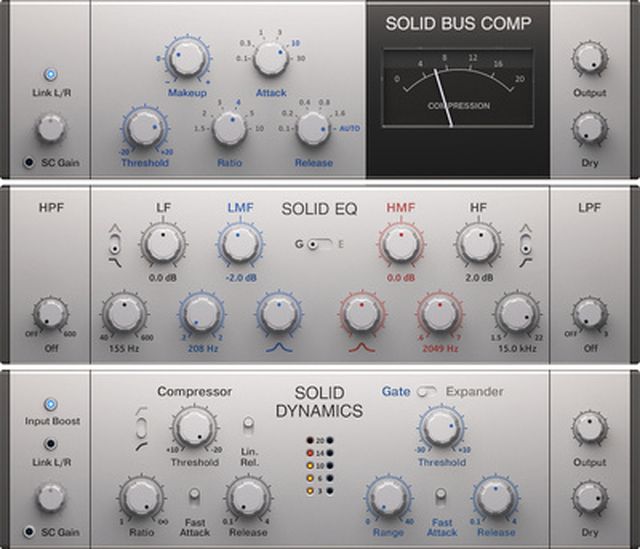This screenshot has height=549, width=640.
Task: Toggle Link L/R button on Solid Dynamics
Action: pyautogui.click(x=51, y=444)
